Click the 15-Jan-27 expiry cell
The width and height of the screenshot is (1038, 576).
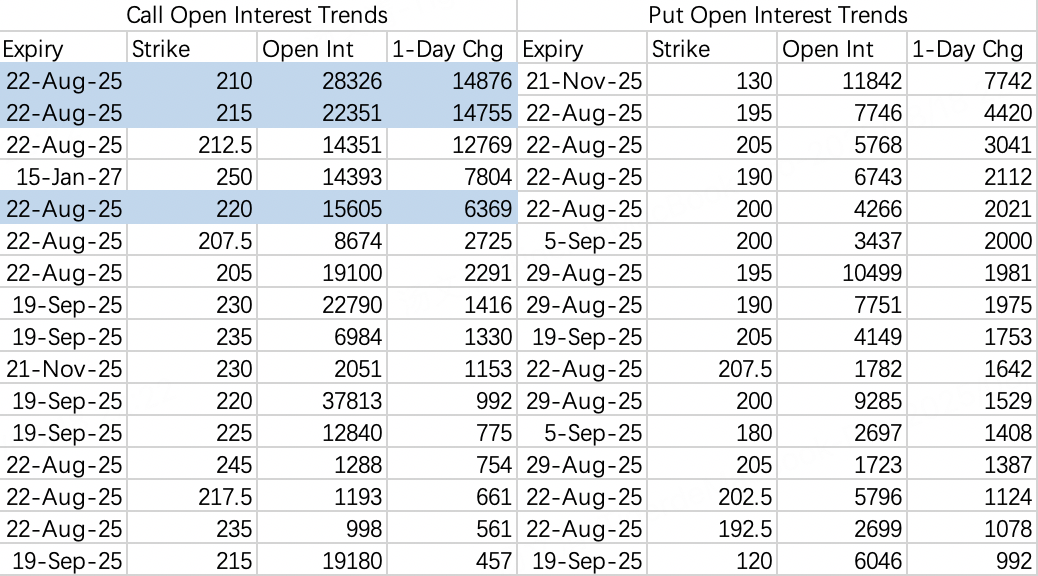(x=63, y=177)
